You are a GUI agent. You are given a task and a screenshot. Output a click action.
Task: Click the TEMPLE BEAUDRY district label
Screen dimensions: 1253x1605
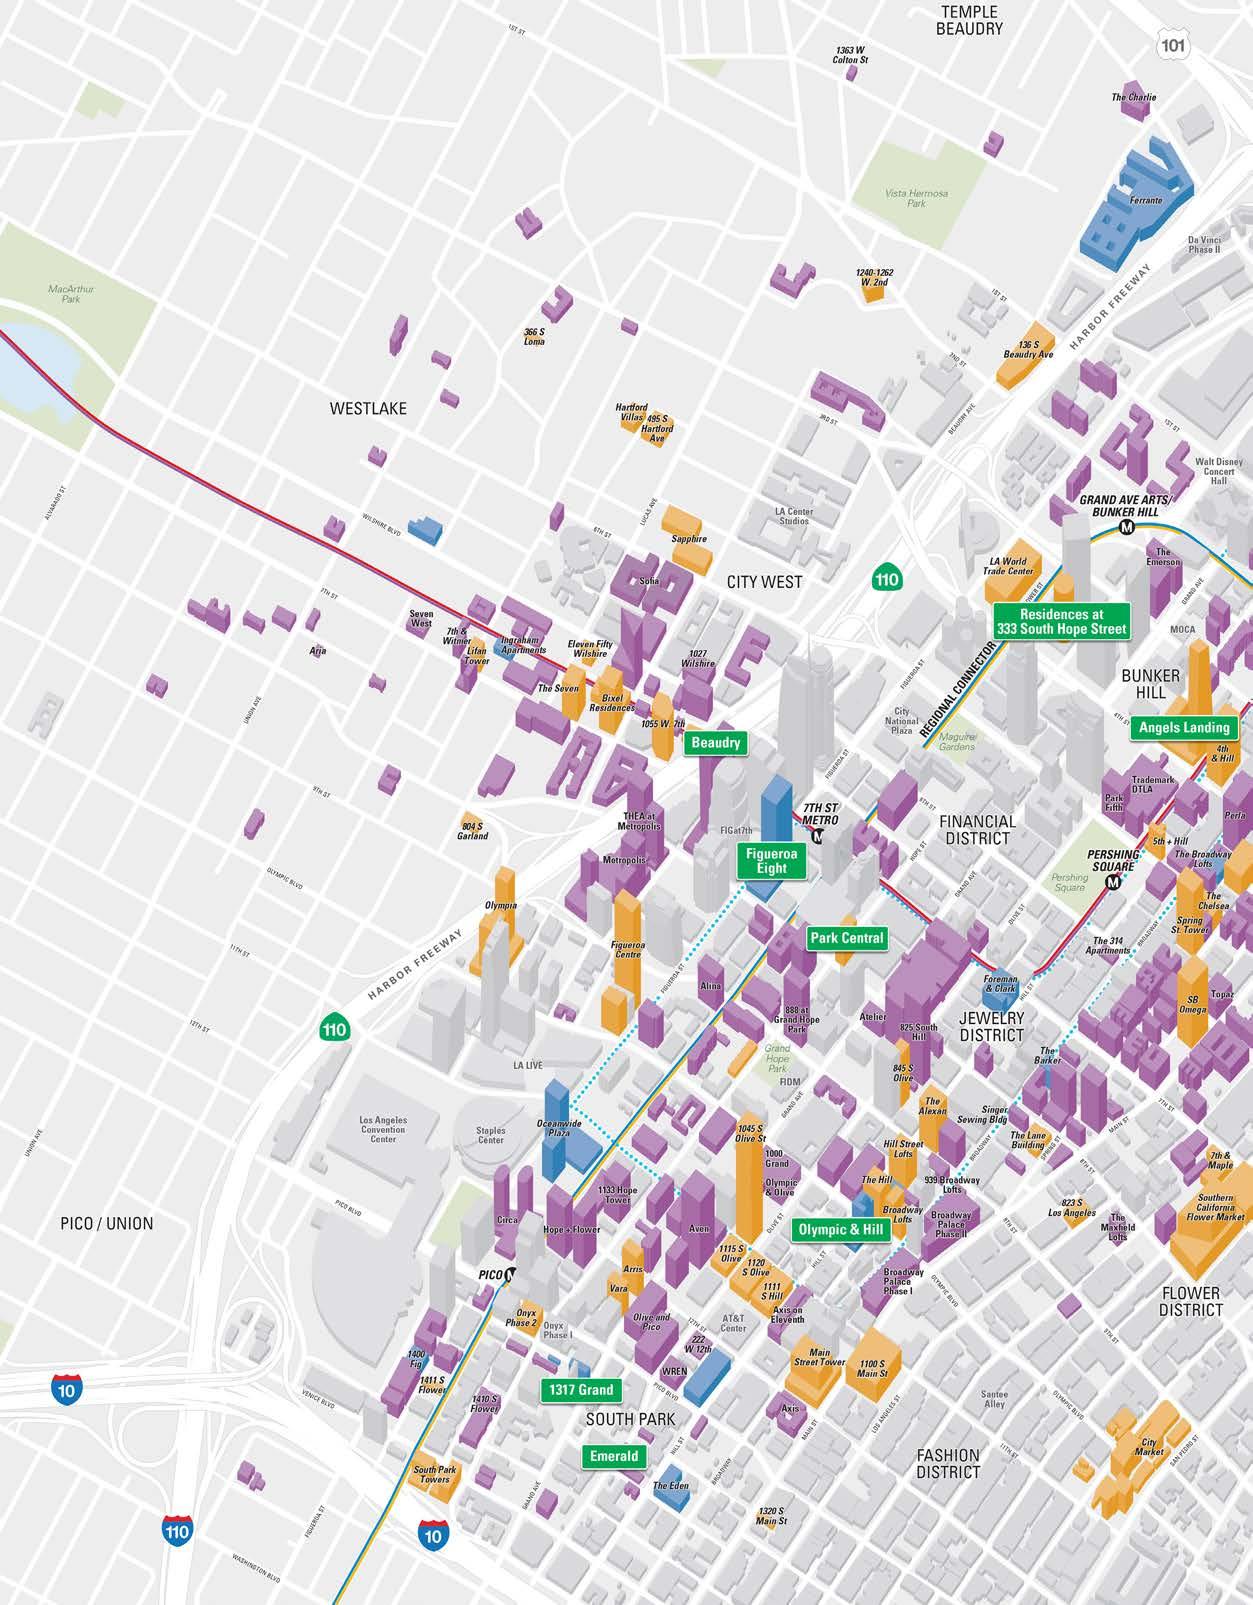point(969,20)
